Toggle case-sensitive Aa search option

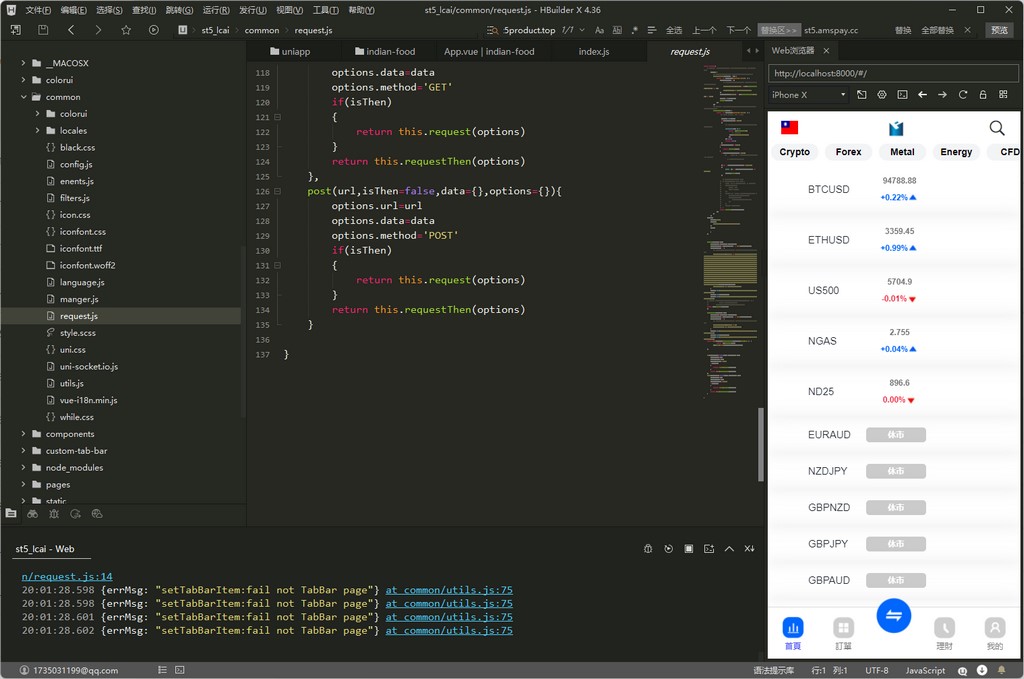[599, 30]
